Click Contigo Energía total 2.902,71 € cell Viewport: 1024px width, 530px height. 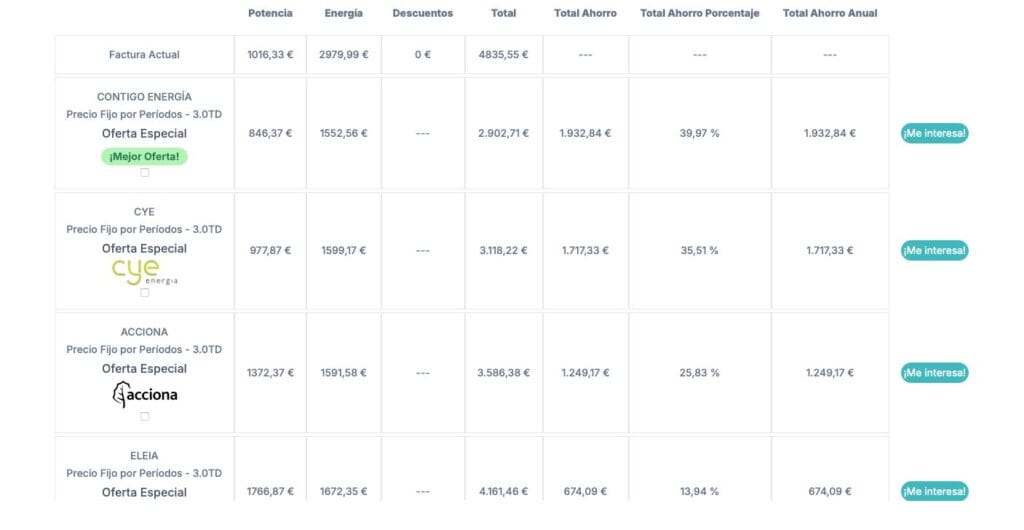(503, 133)
